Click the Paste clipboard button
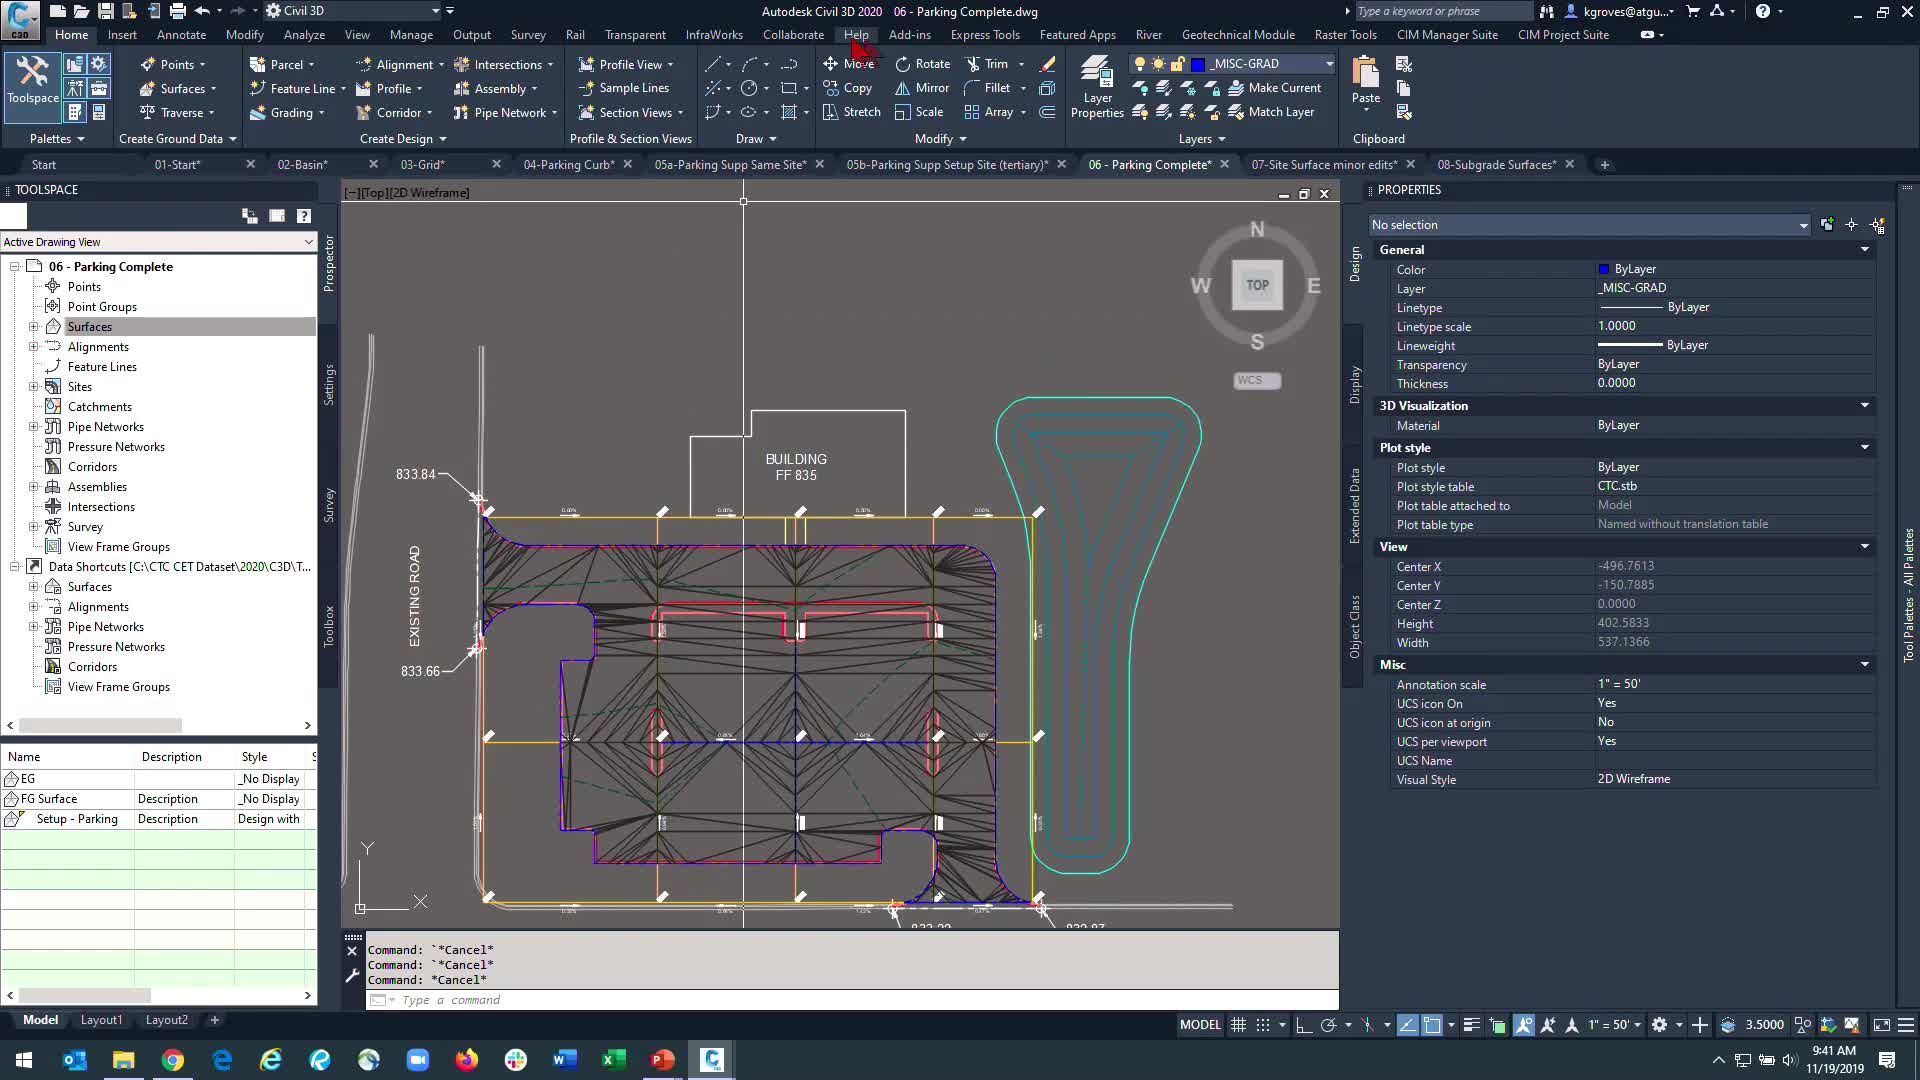1920x1080 pixels. click(x=1365, y=79)
